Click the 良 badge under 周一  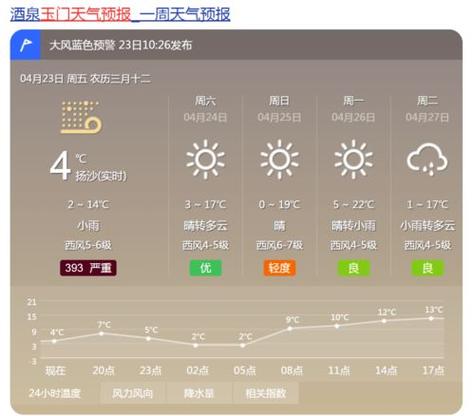coord(353,268)
